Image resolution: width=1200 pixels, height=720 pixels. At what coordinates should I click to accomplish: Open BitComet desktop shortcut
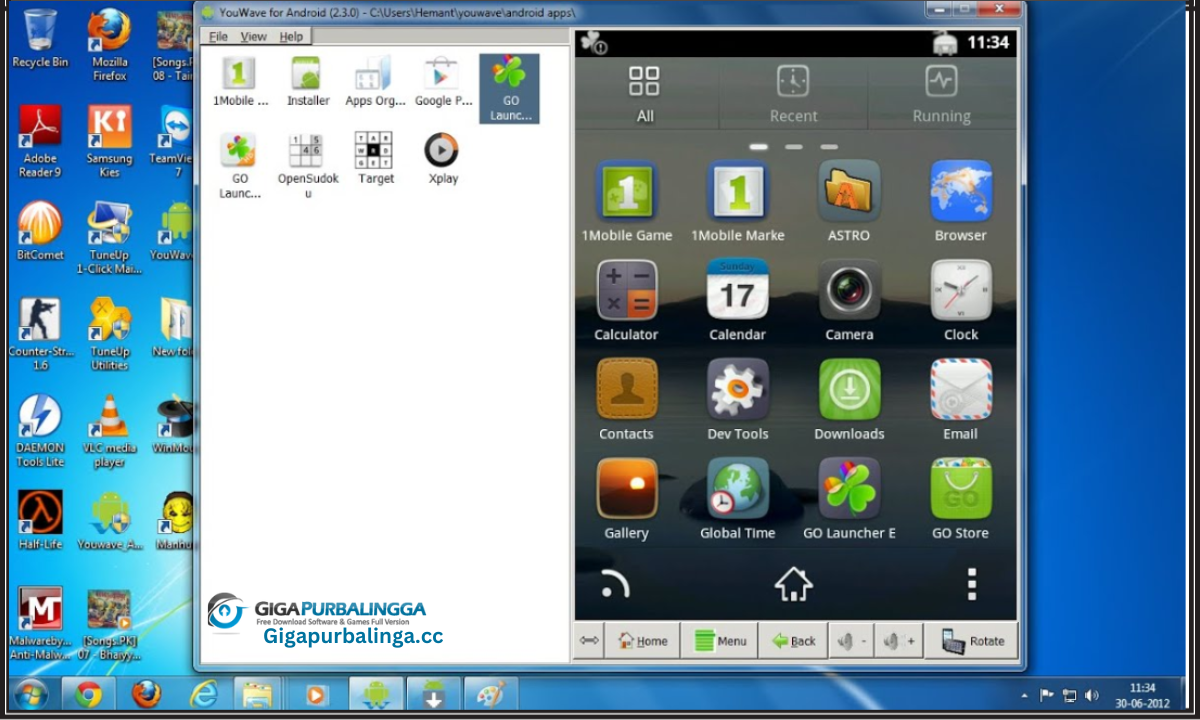click(40, 232)
